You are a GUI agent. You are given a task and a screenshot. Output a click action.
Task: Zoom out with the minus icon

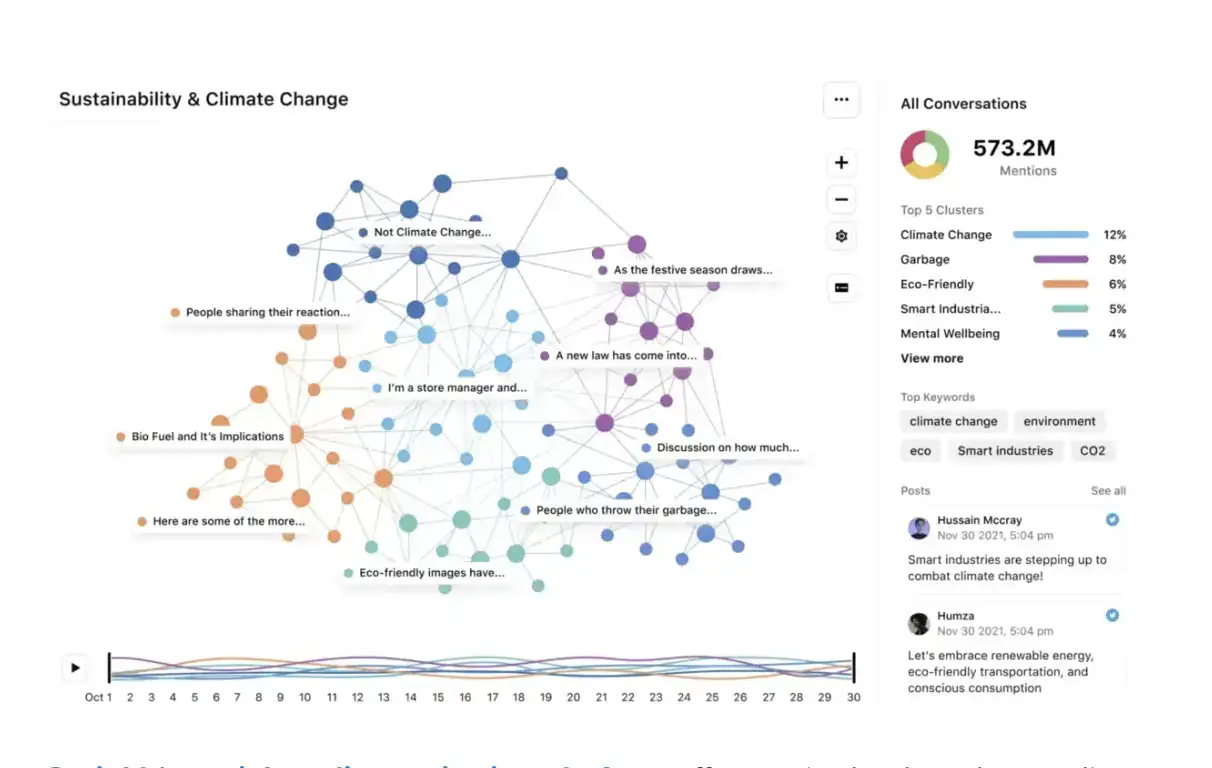point(841,200)
